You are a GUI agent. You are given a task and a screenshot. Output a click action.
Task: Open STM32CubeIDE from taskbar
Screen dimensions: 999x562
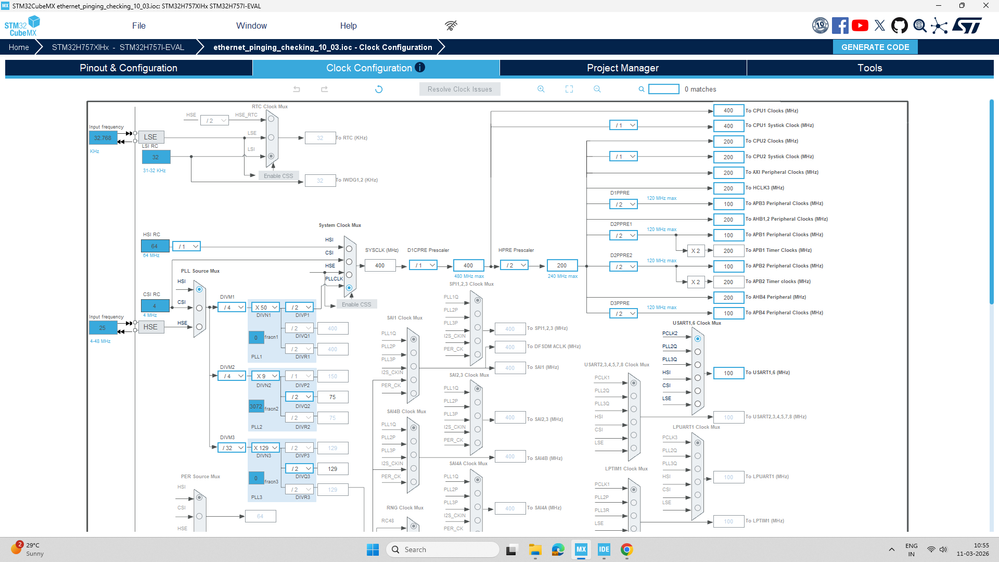pyautogui.click(x=604, y=549)
